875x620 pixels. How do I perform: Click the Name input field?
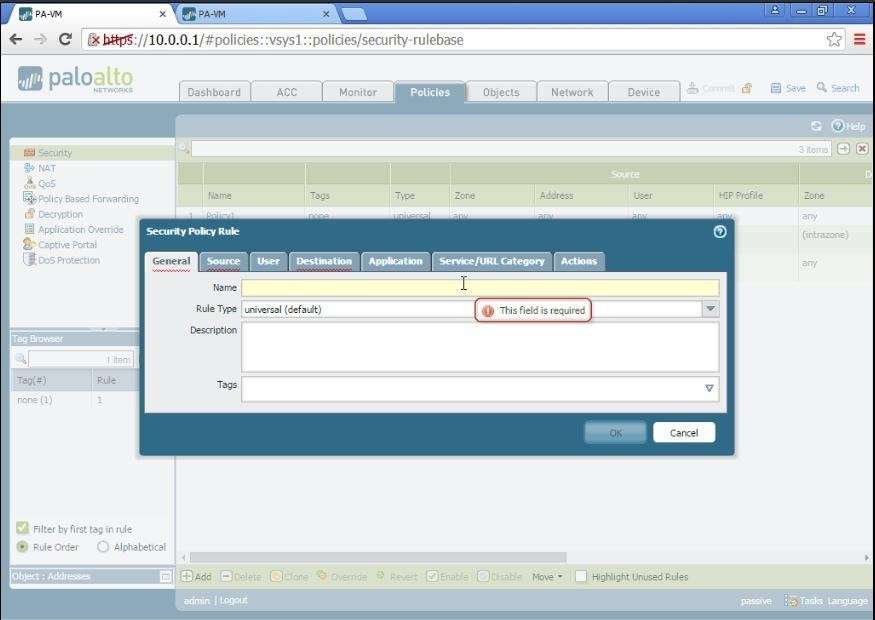(x=479, y=288)
